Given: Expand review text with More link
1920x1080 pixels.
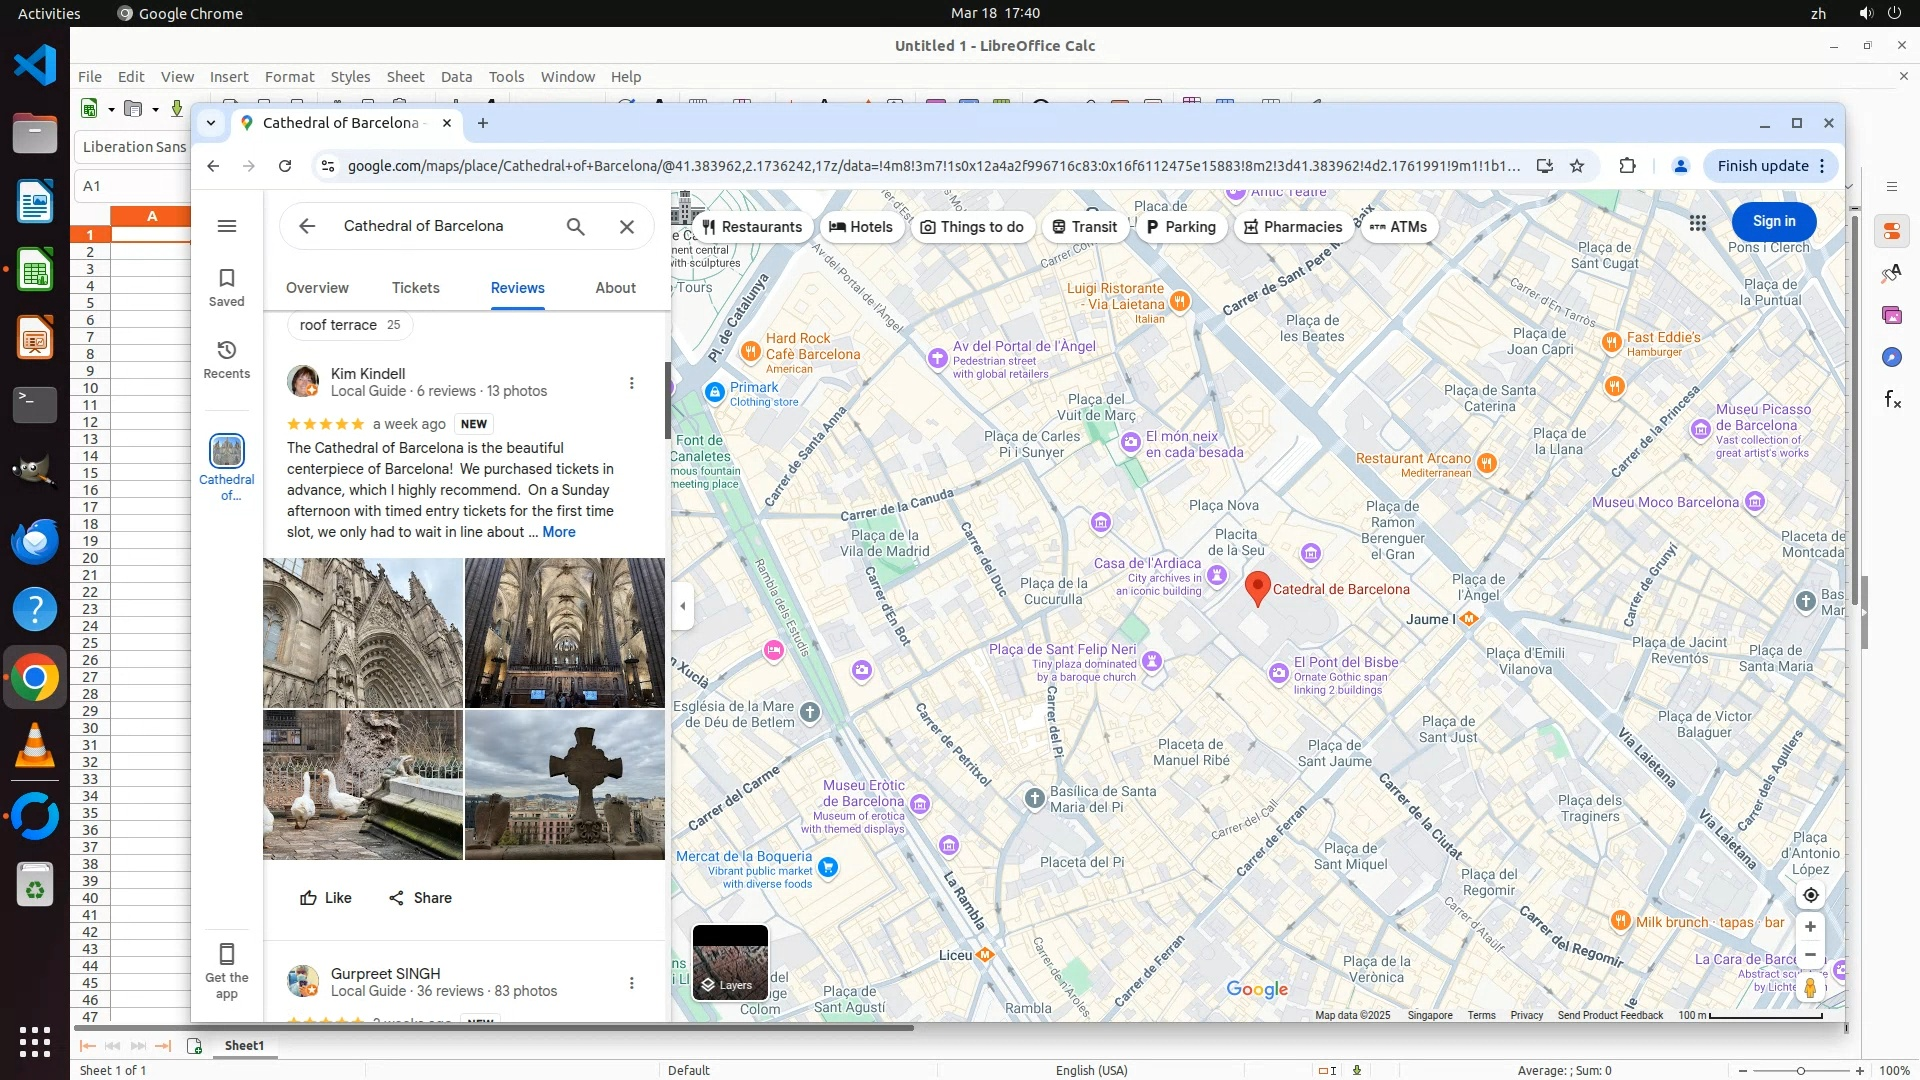Looking at the screenshot, I should click(558, 532).
